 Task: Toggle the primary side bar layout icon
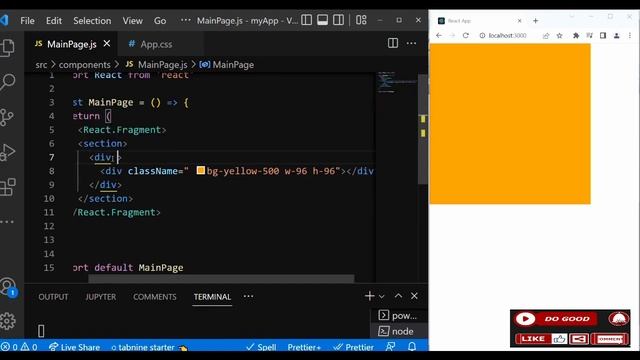[x=307, y=20]
